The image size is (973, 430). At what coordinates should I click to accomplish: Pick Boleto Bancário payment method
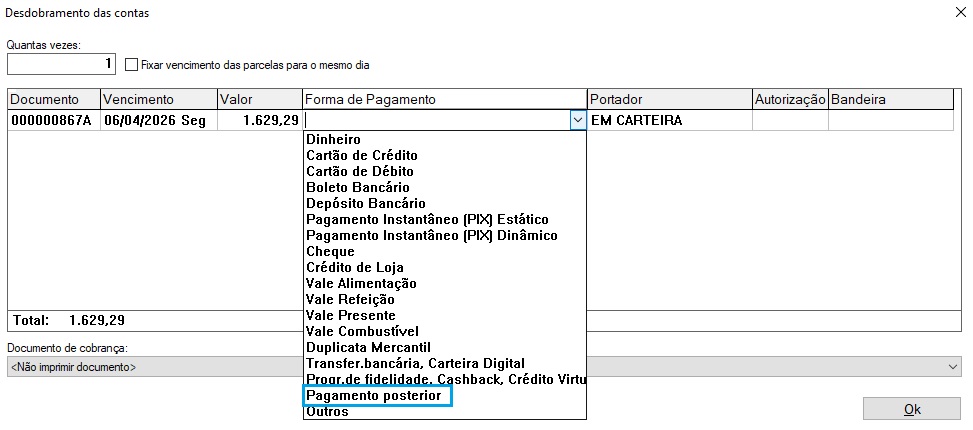pos(358,188)
